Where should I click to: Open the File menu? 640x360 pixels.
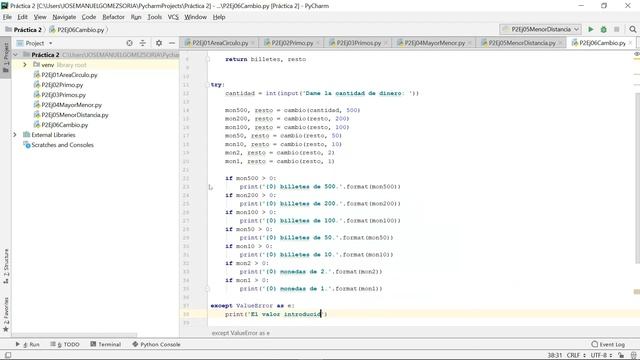pos(7,17)
